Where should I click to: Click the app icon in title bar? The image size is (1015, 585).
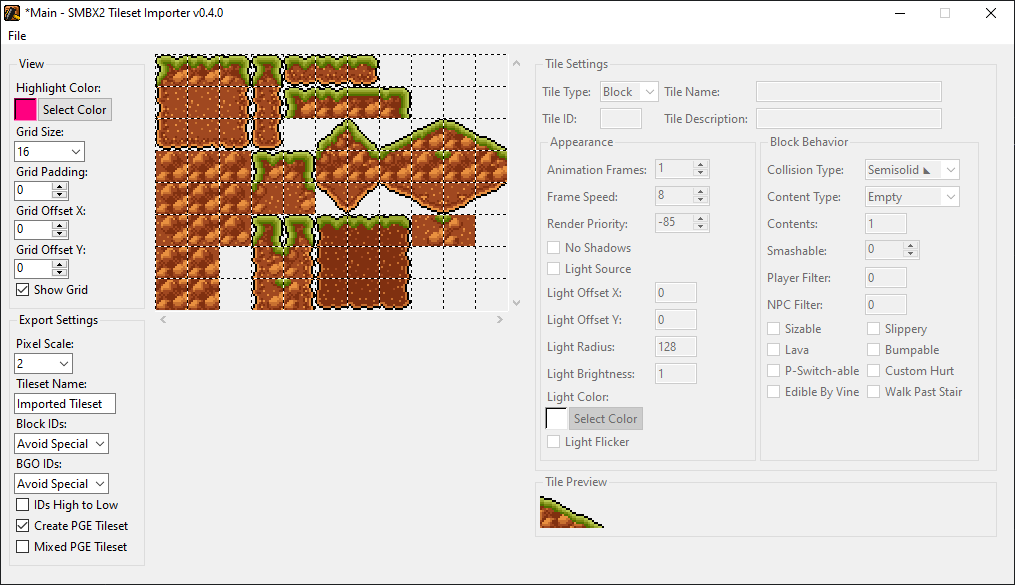pyautogui.click(x=12, y=13)
